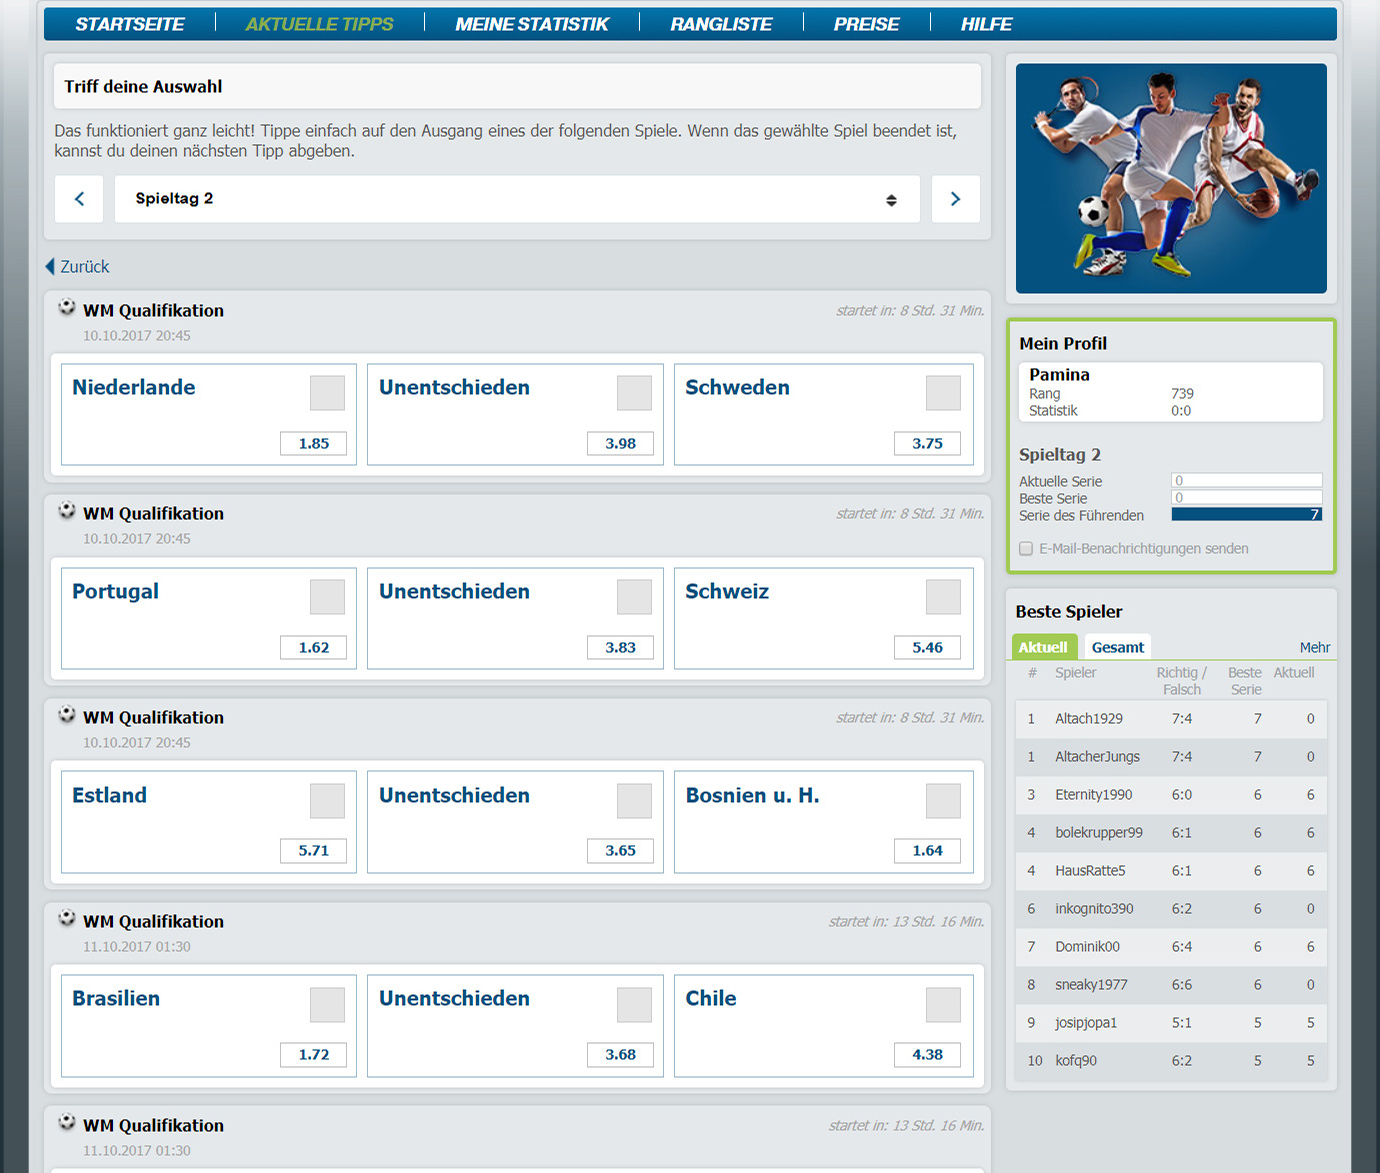
Task: Enable E-Mail-Benachrichtigungen senden checkbox
Action: pyautogui.click(x=1026, y=549)
